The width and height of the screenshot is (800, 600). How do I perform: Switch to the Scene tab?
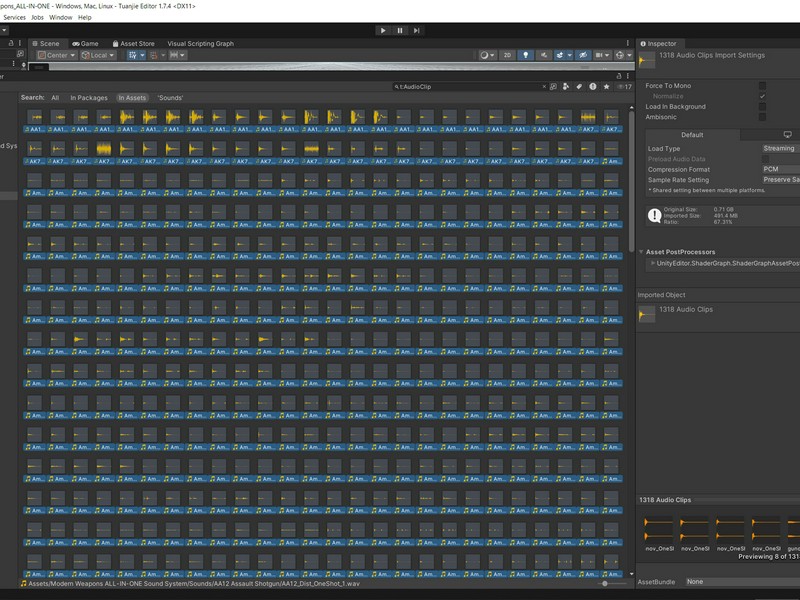click(45, 43)
